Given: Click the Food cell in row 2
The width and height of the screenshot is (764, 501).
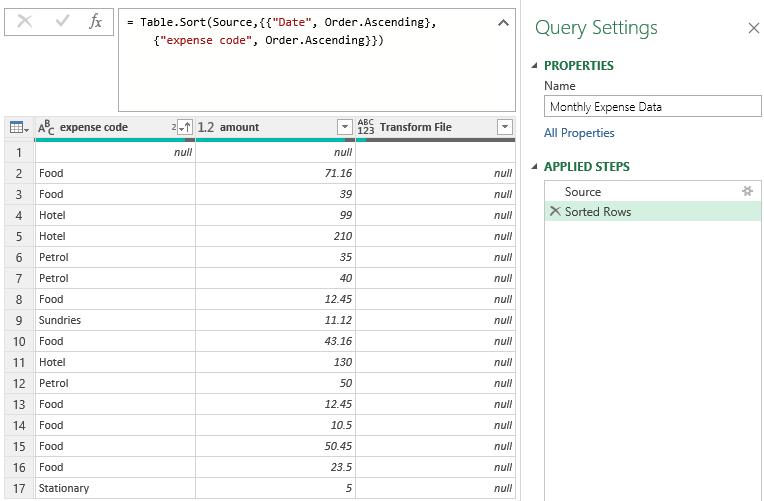Looking at the screenshot, I should (x=115, y=173).
